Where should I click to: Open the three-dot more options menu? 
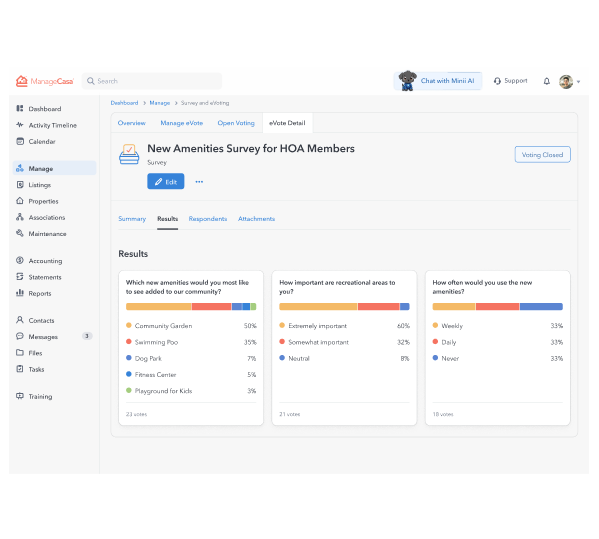point(199,181)
